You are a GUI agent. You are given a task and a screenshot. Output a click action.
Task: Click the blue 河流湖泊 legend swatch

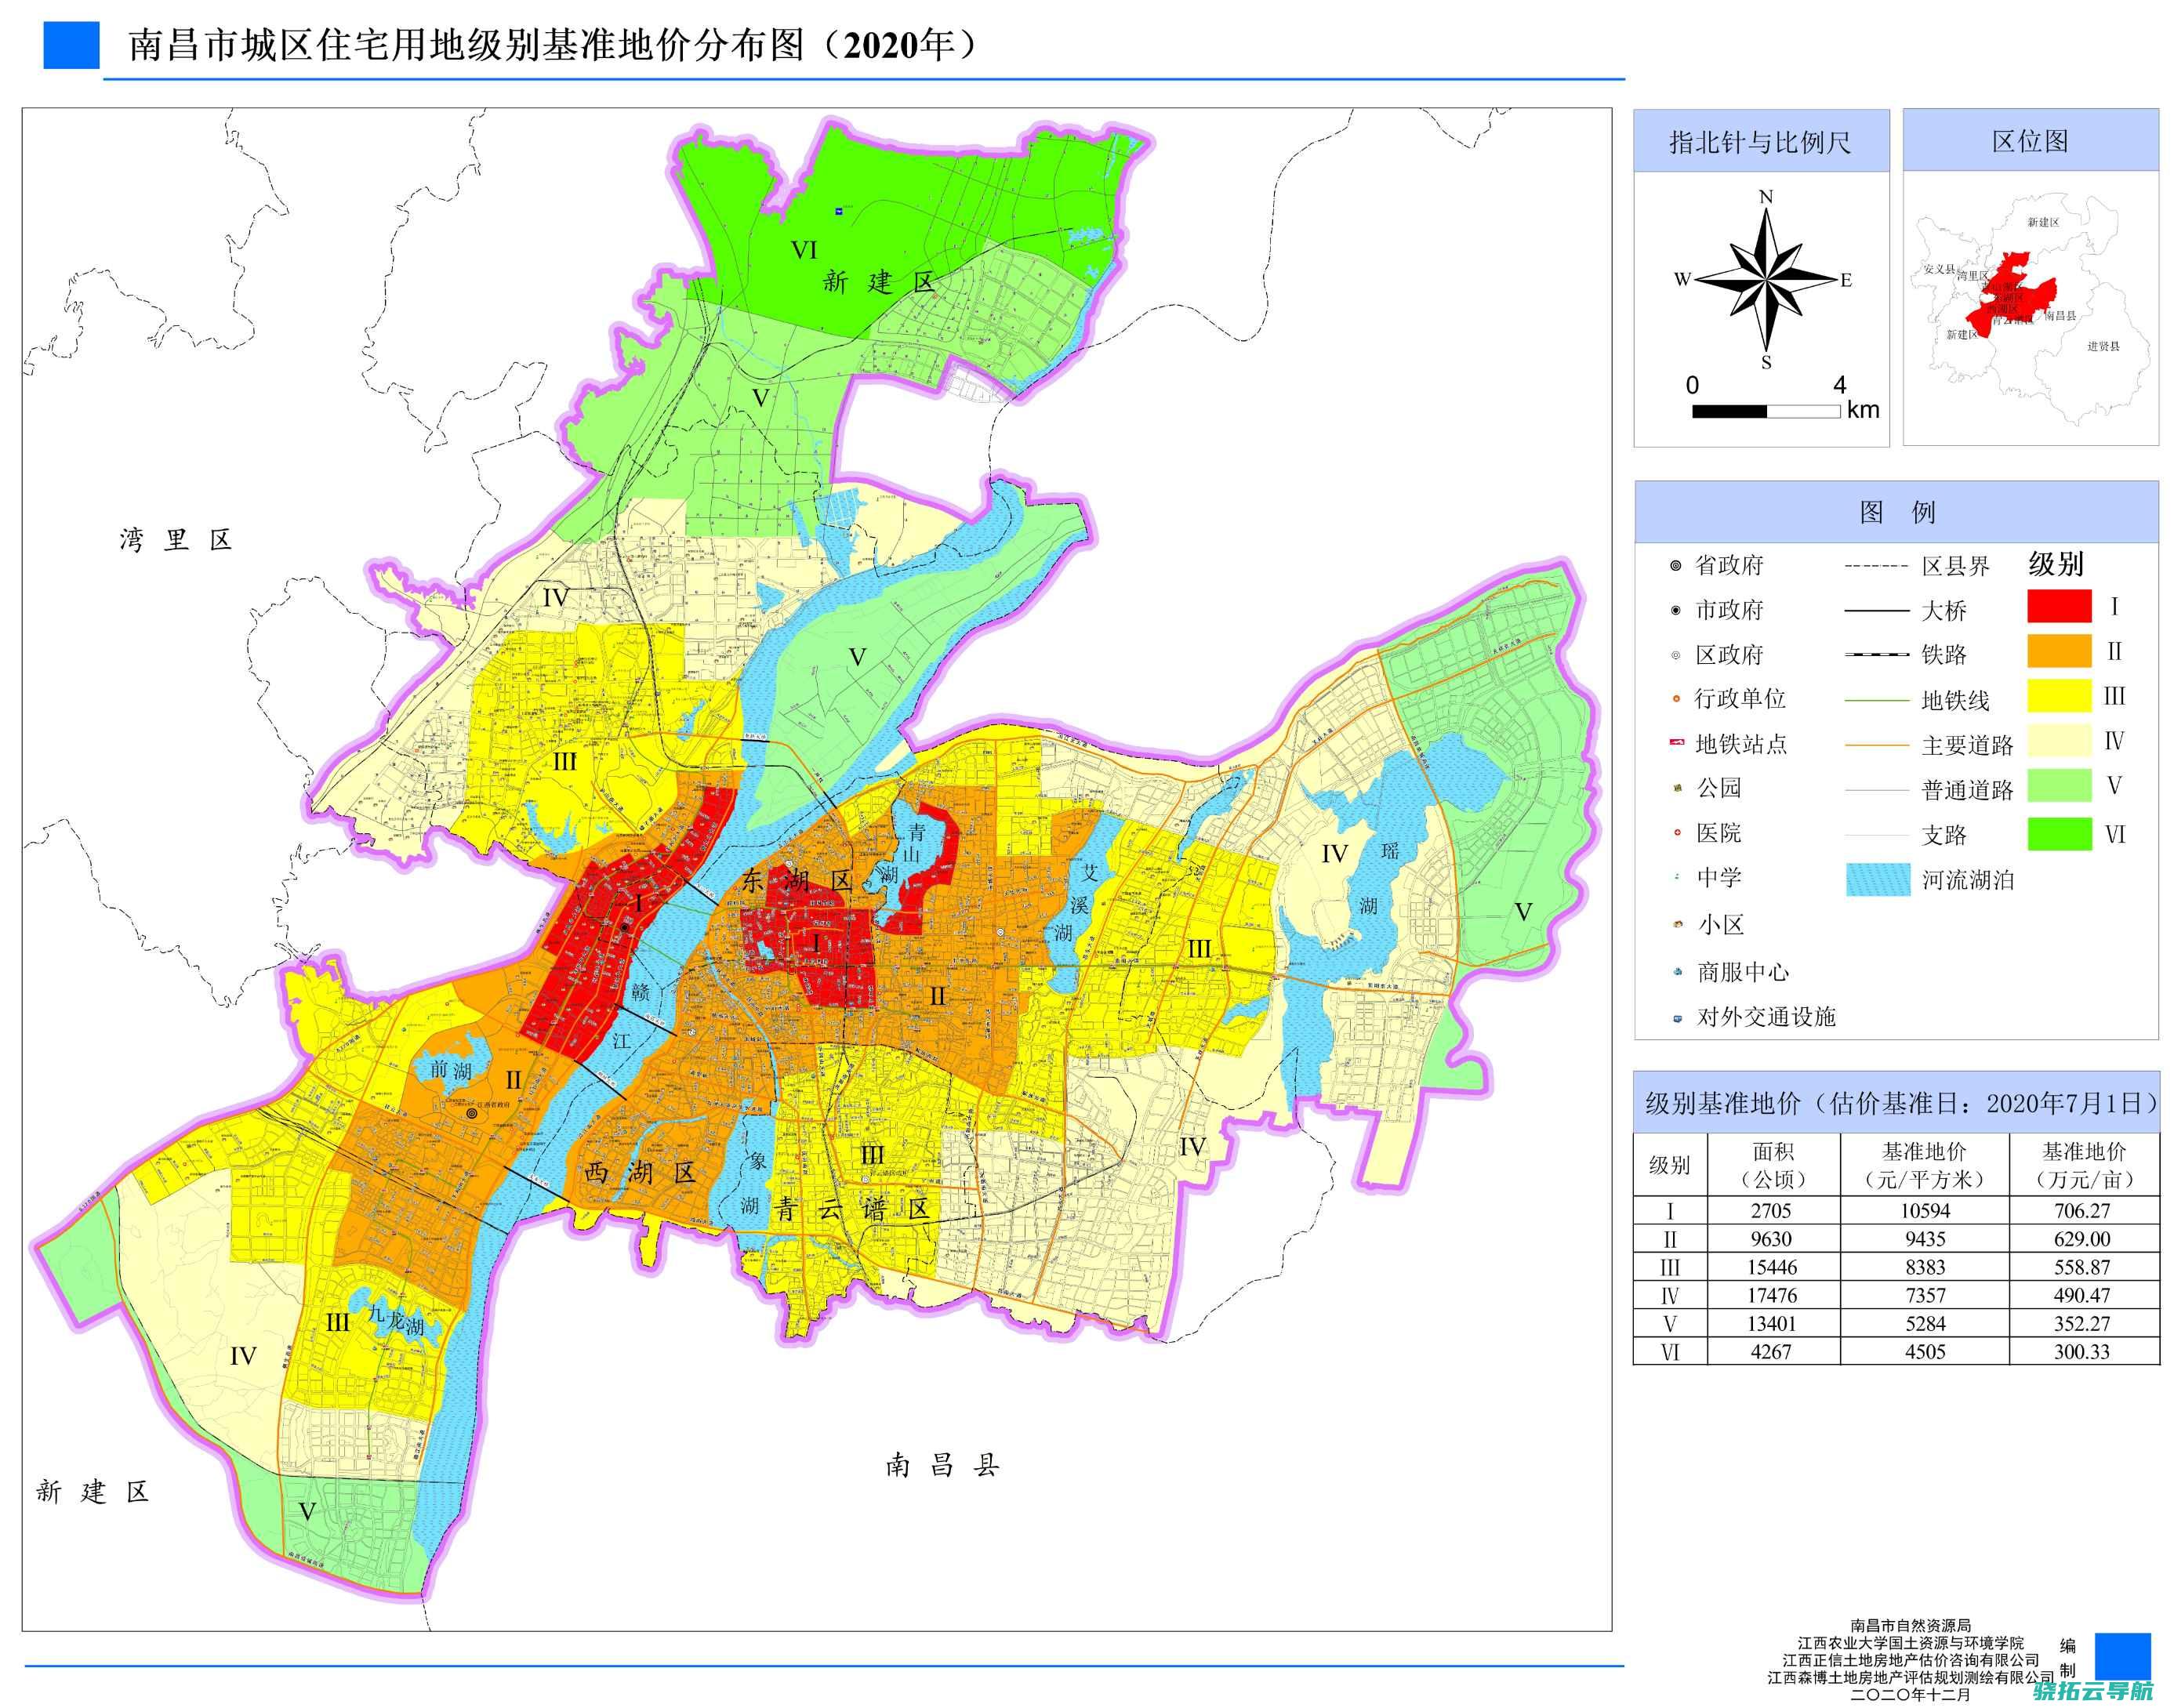coord(1878,880)
